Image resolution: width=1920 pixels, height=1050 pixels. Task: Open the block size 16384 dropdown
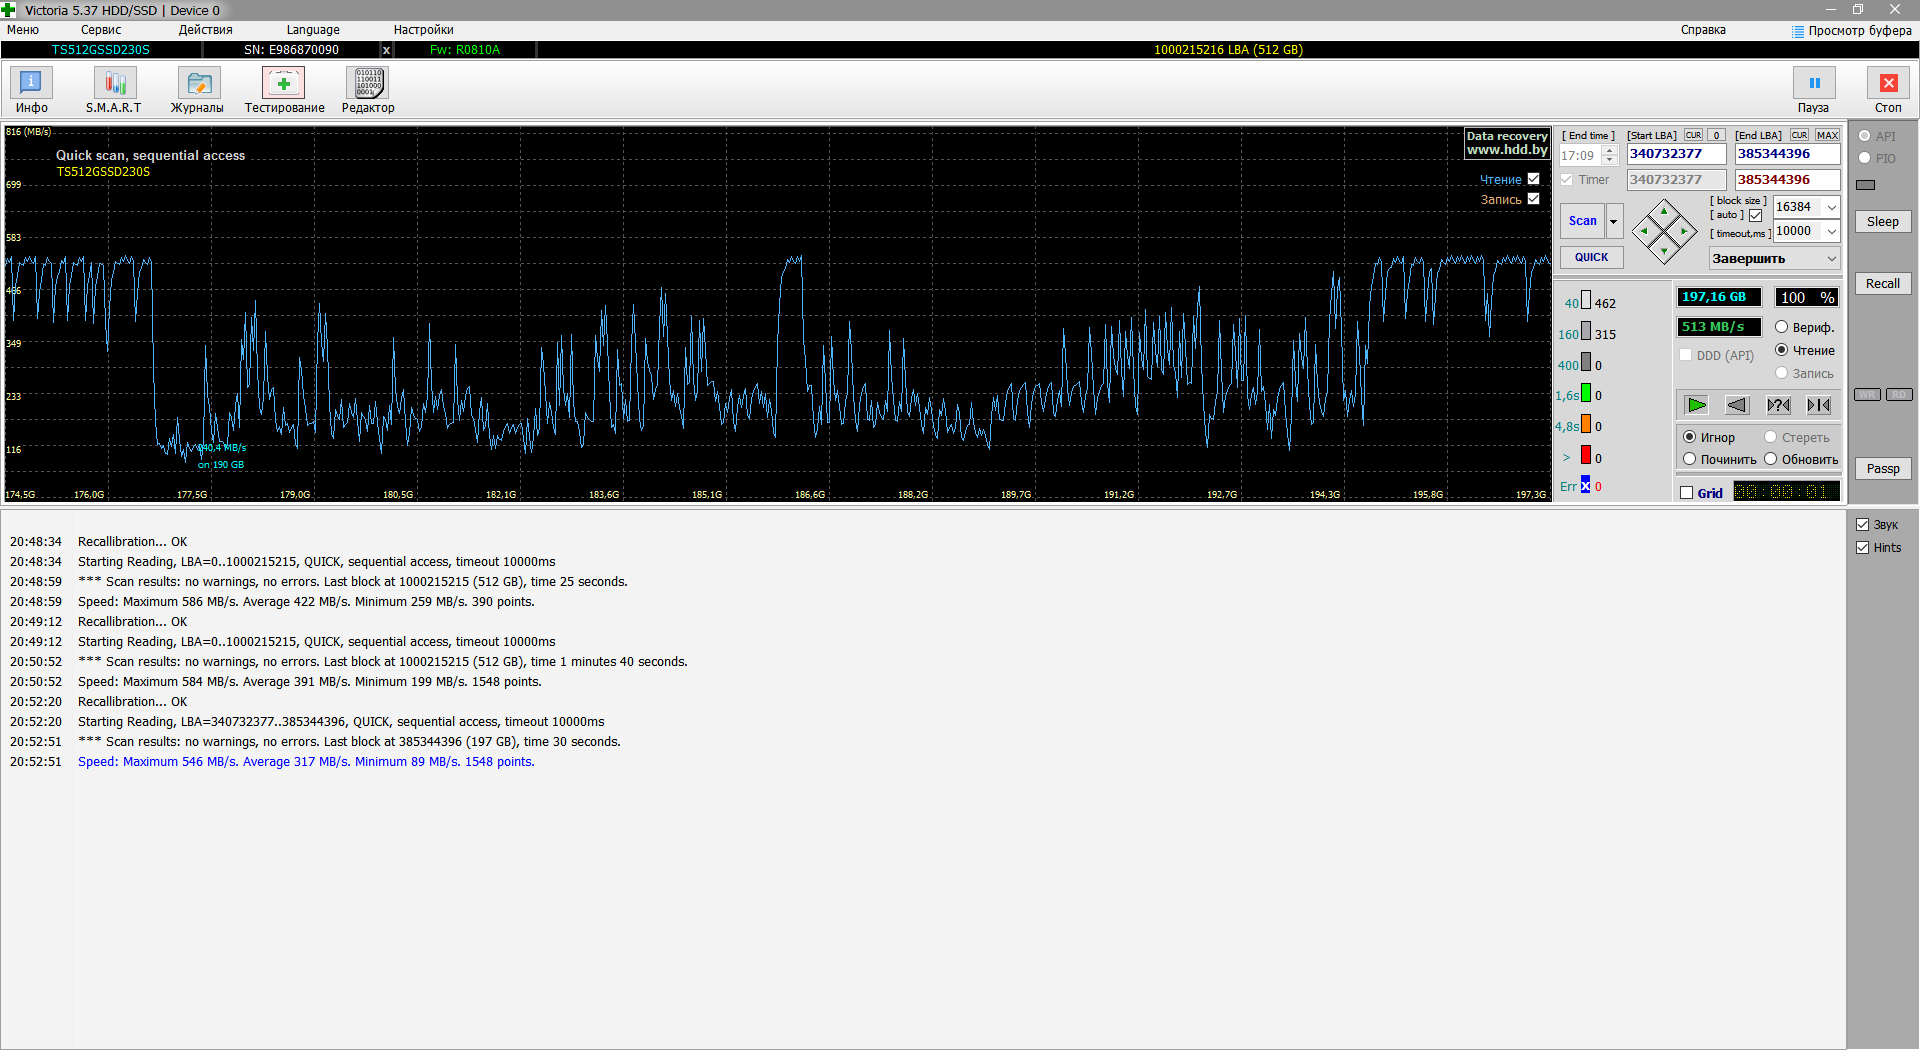1831,207
